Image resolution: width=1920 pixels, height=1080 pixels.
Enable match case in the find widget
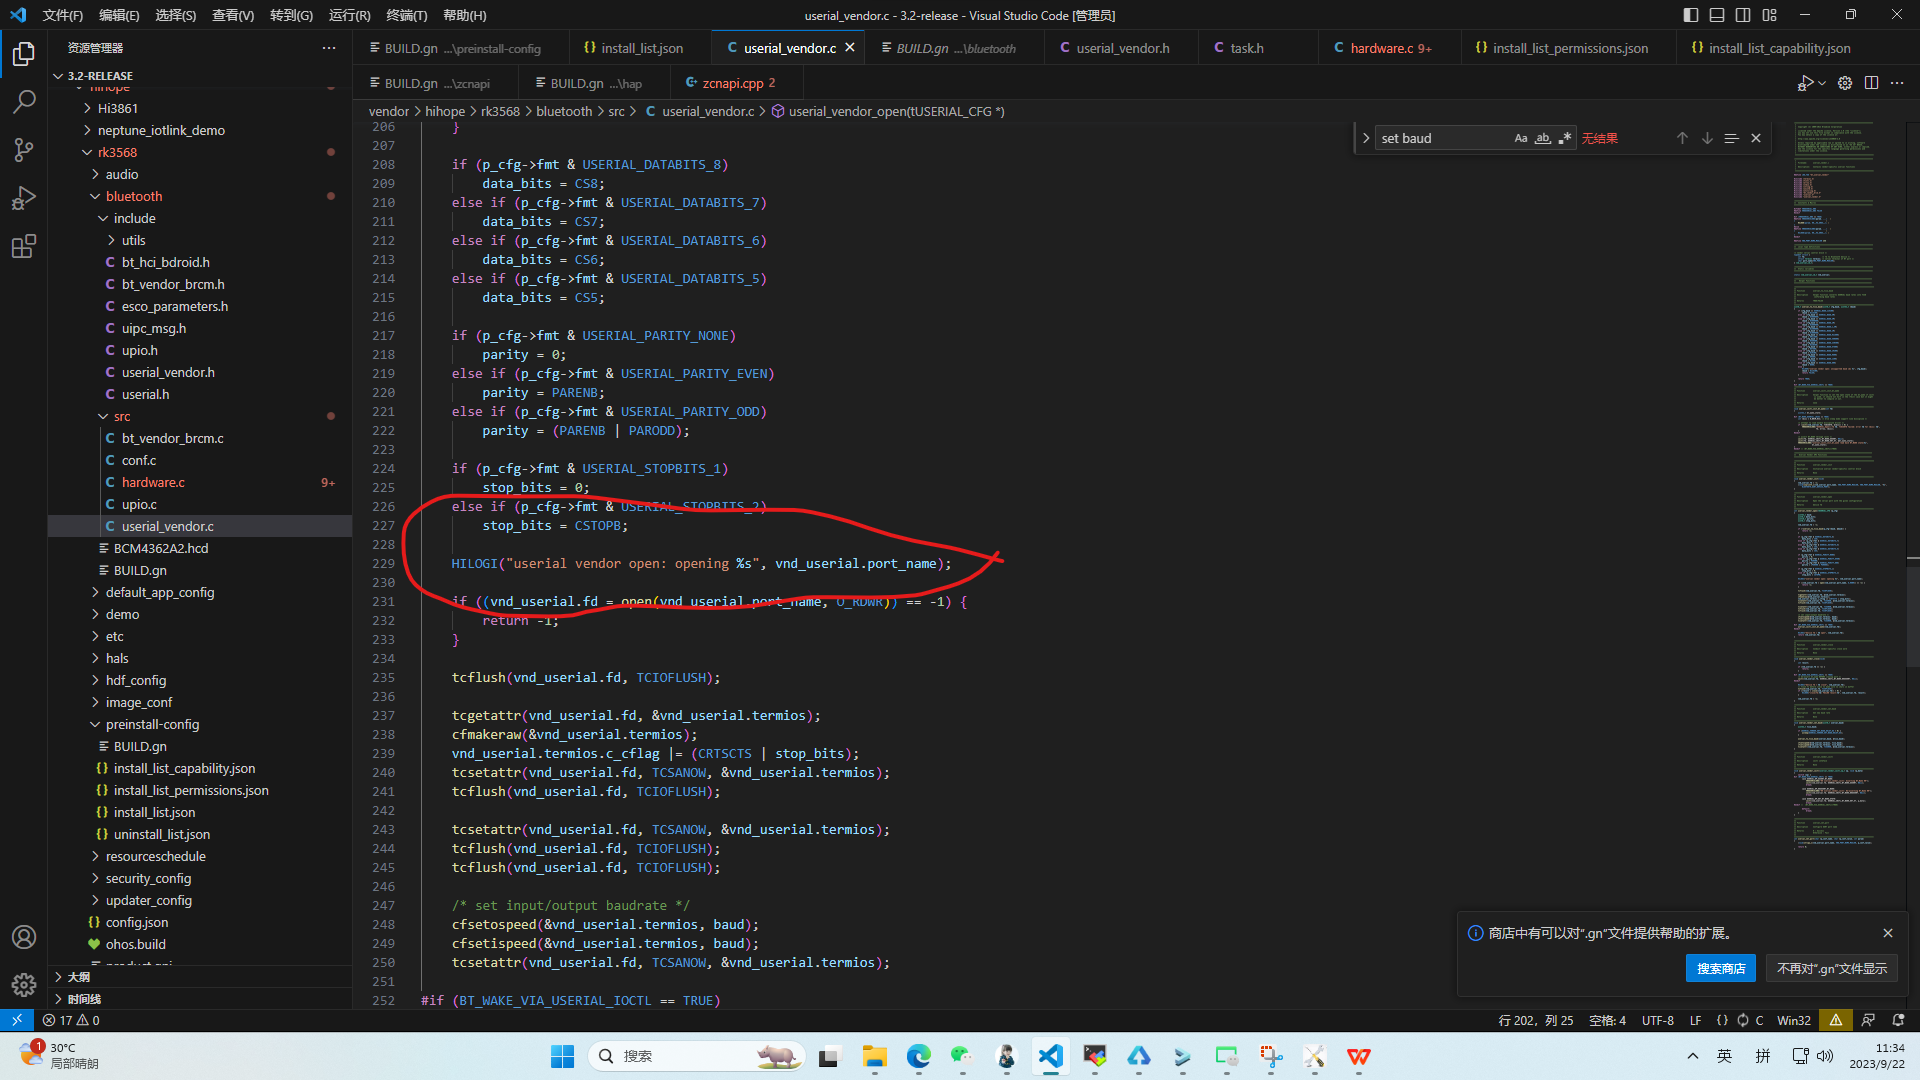click(1521, 138)
